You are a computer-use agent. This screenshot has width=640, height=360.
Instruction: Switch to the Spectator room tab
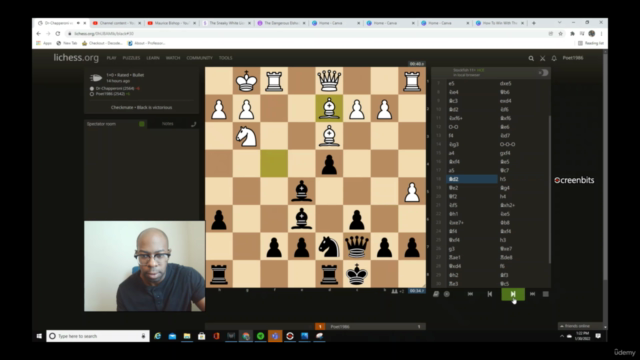point(101,124)
